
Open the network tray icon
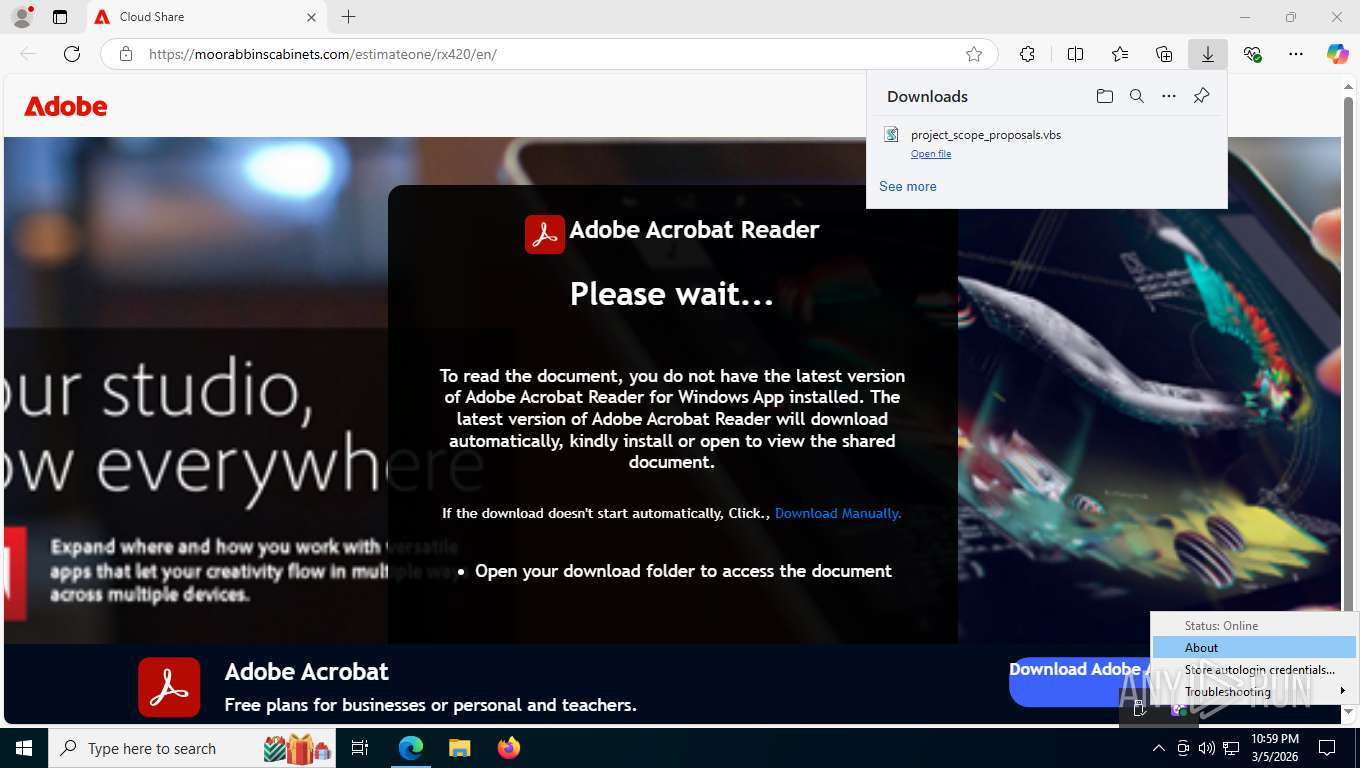[1231, 748]
